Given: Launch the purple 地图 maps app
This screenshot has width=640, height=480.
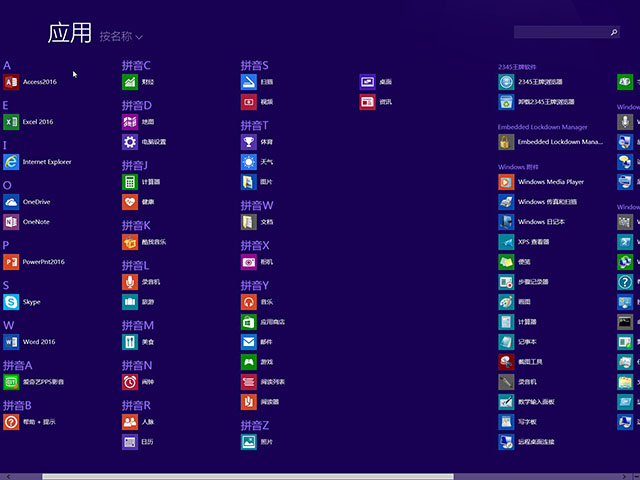Looking at the screenshot, I should [x=138, y=122].
